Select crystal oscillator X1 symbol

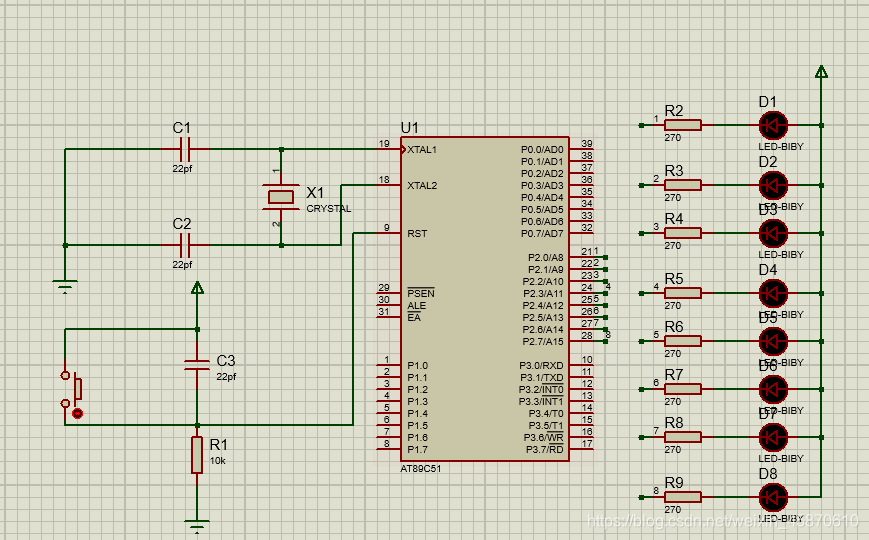click(281, 197)
